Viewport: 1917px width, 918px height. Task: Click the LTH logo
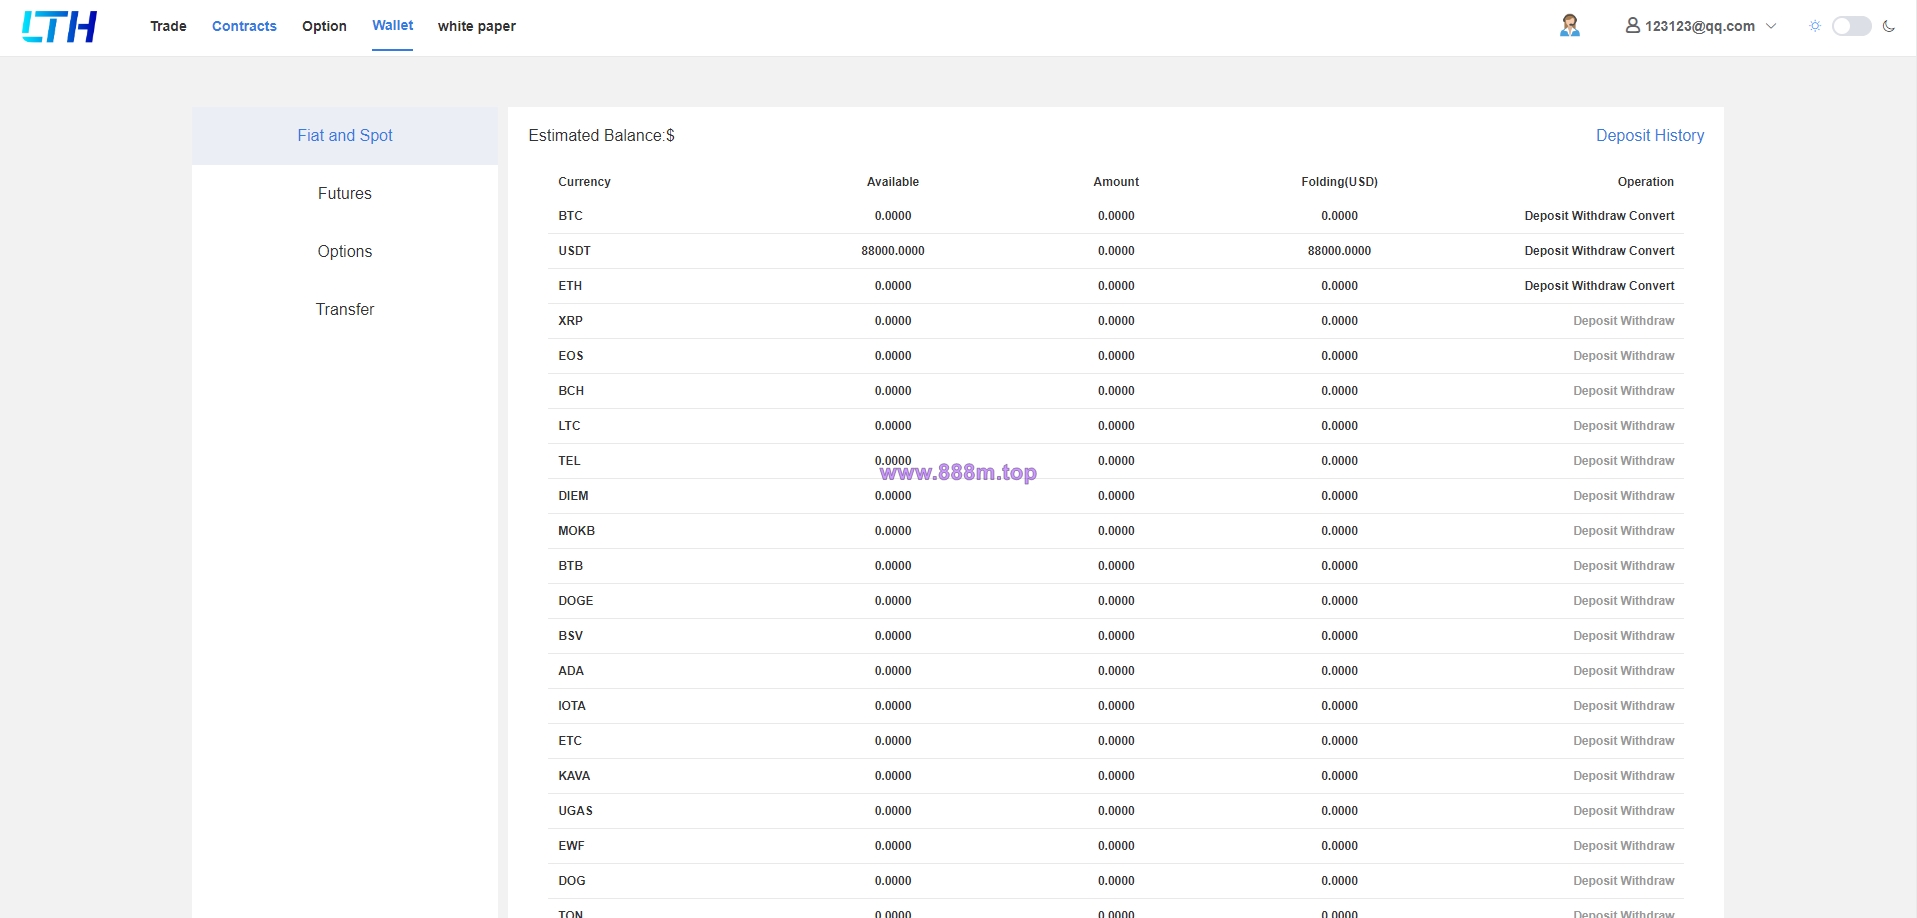[59, 27]
